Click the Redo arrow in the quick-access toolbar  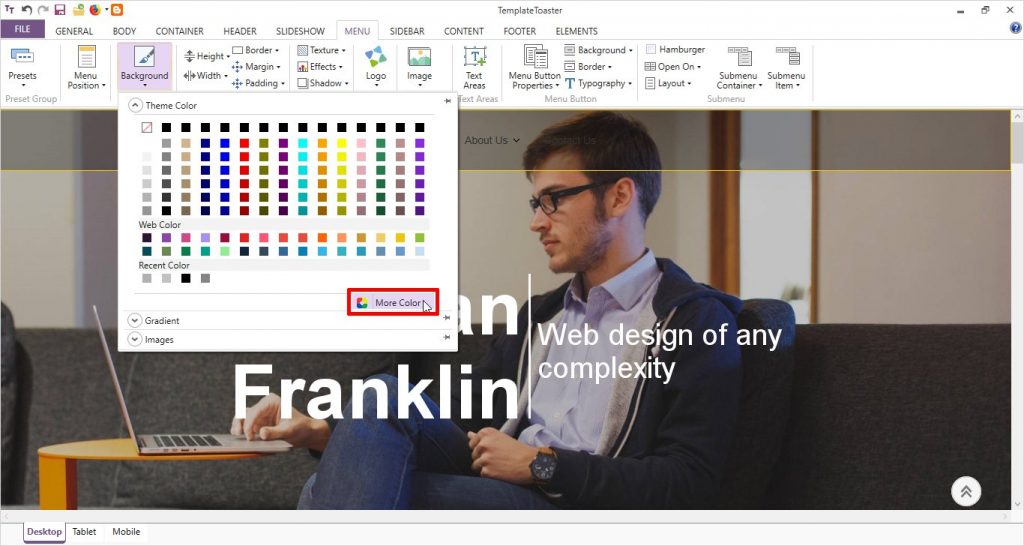(x=43, y=10)
